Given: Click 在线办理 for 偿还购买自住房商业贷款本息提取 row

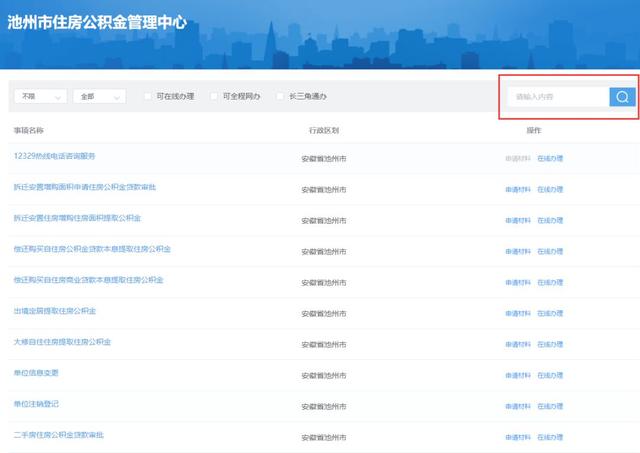Looking at the screenshot, I should pyautogui.click(x=550, y=282).
